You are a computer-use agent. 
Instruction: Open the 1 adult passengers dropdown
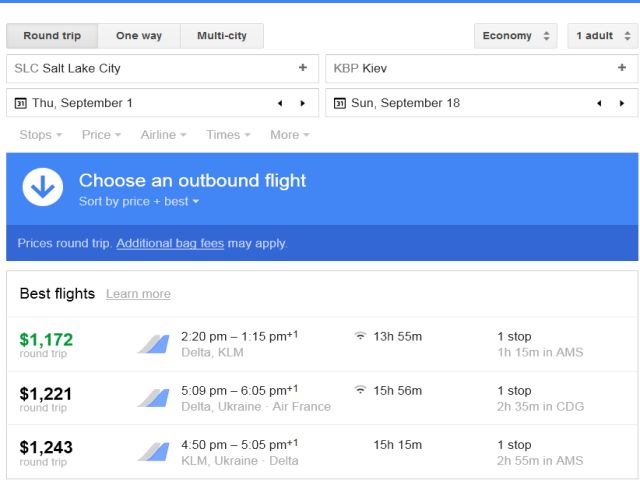point(602,36)
